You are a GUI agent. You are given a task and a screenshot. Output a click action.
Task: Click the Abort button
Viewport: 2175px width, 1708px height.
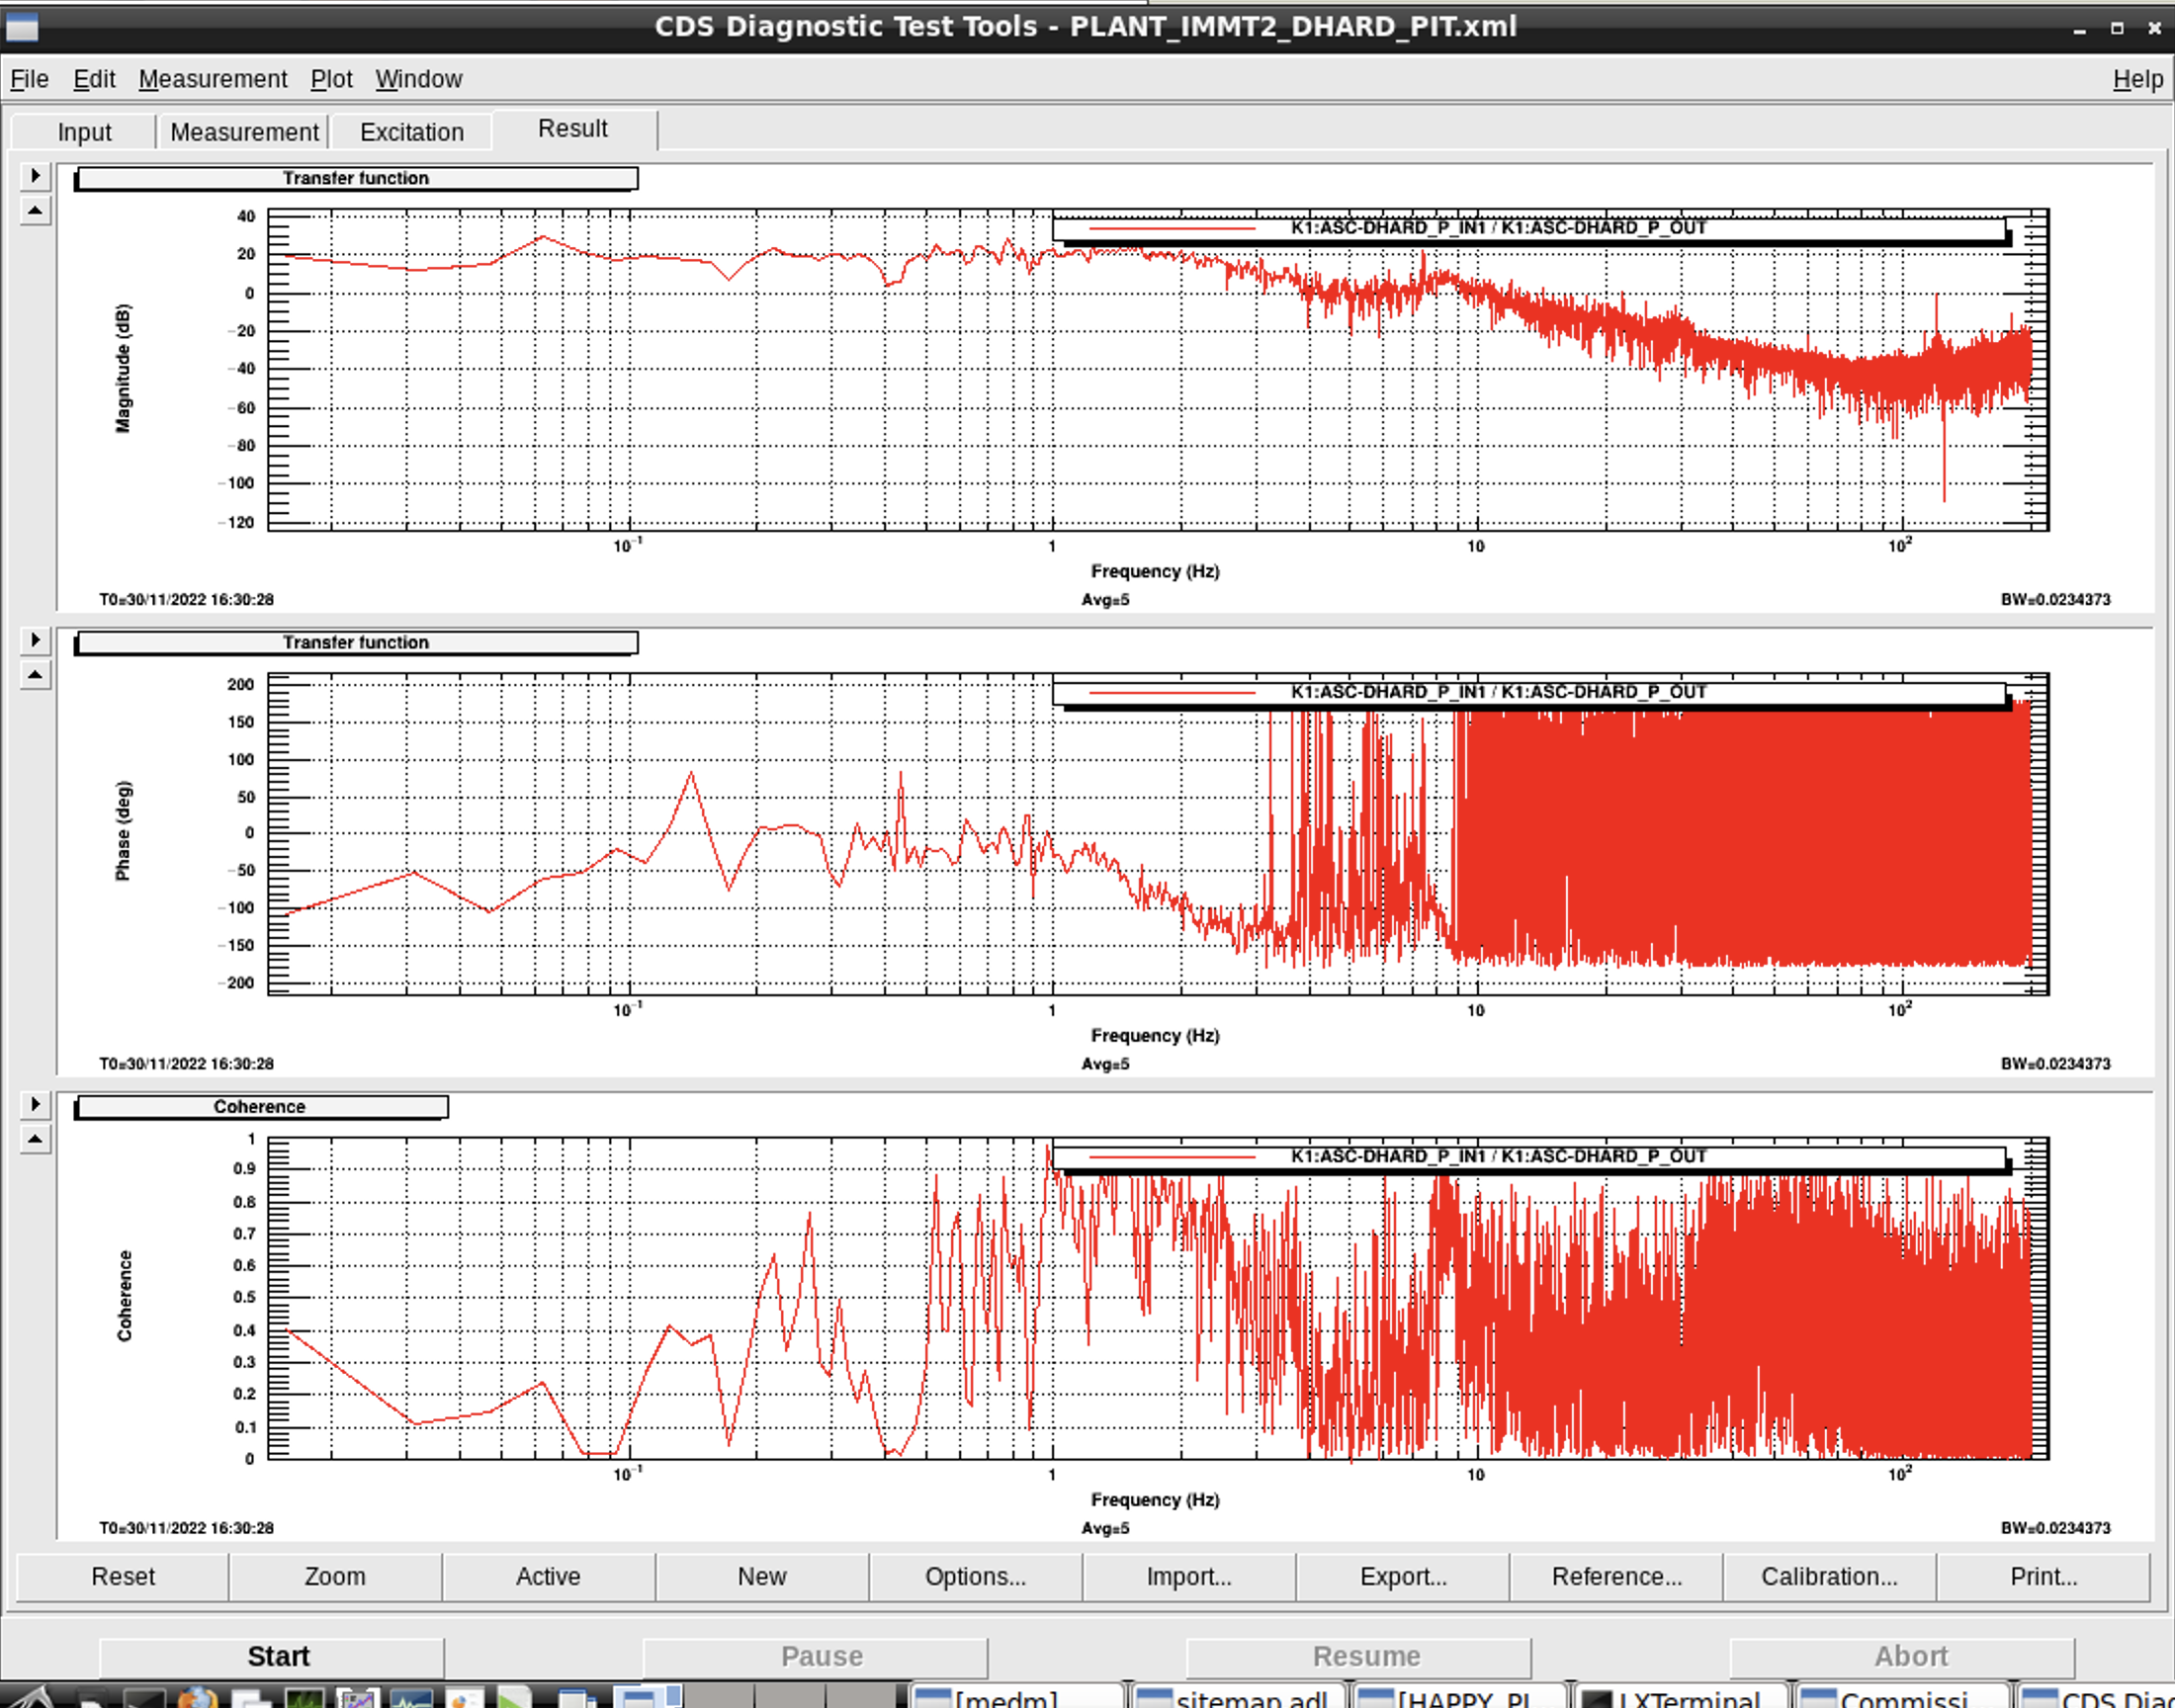pyautogui.click(x=1902, y=1657)
